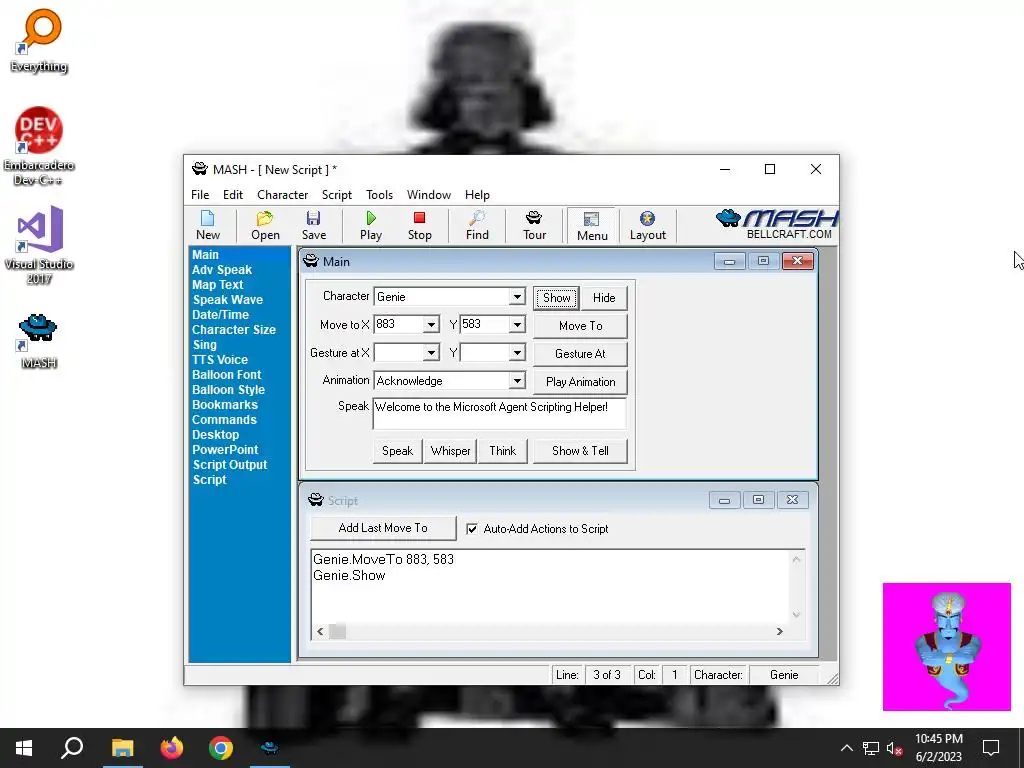Expand the Character dropdown showing Genie
1024x768 pixels.
tap(517, 296)
